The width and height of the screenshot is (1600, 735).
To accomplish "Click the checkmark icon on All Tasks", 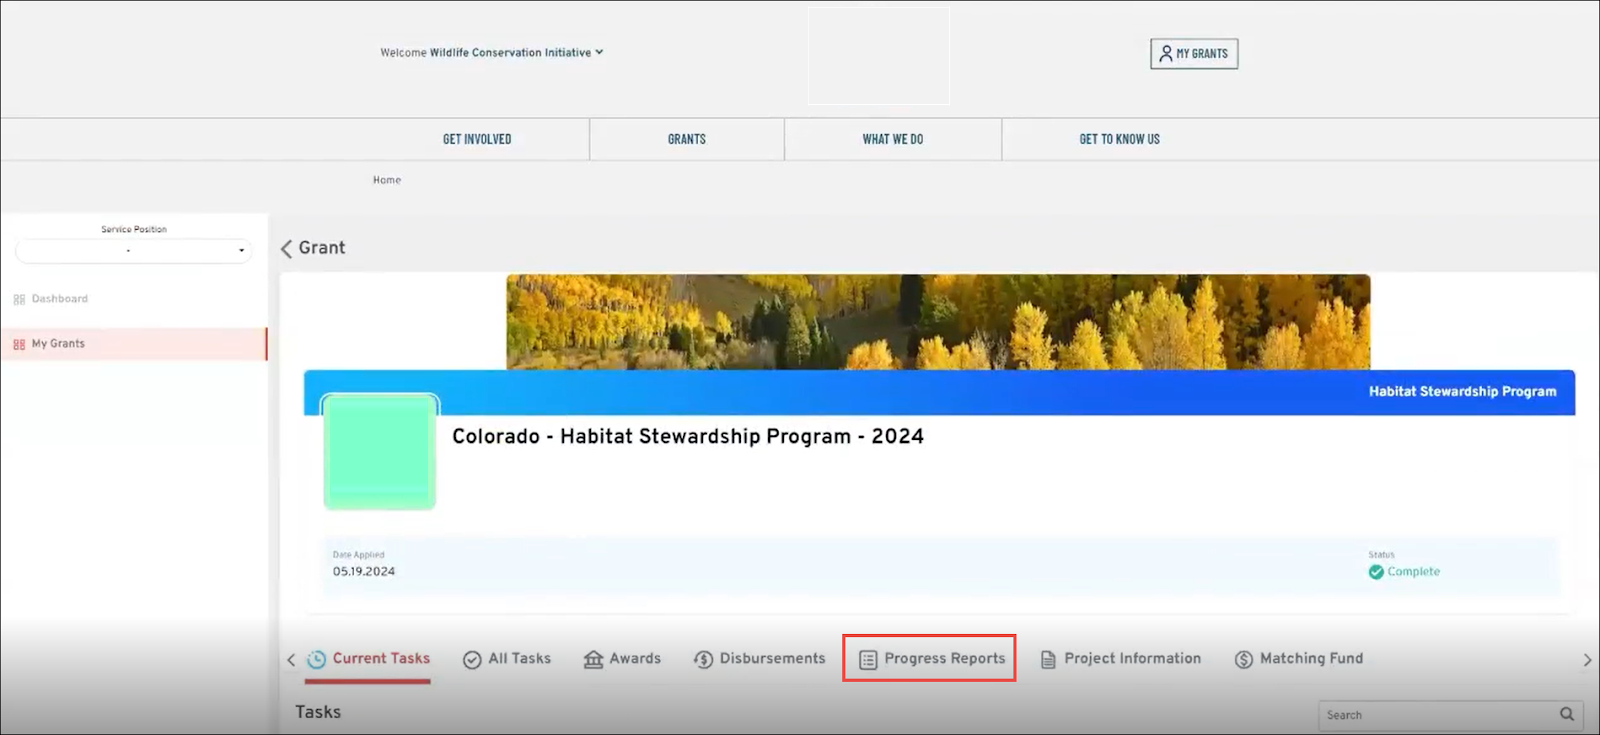I will tap(472, 660).
